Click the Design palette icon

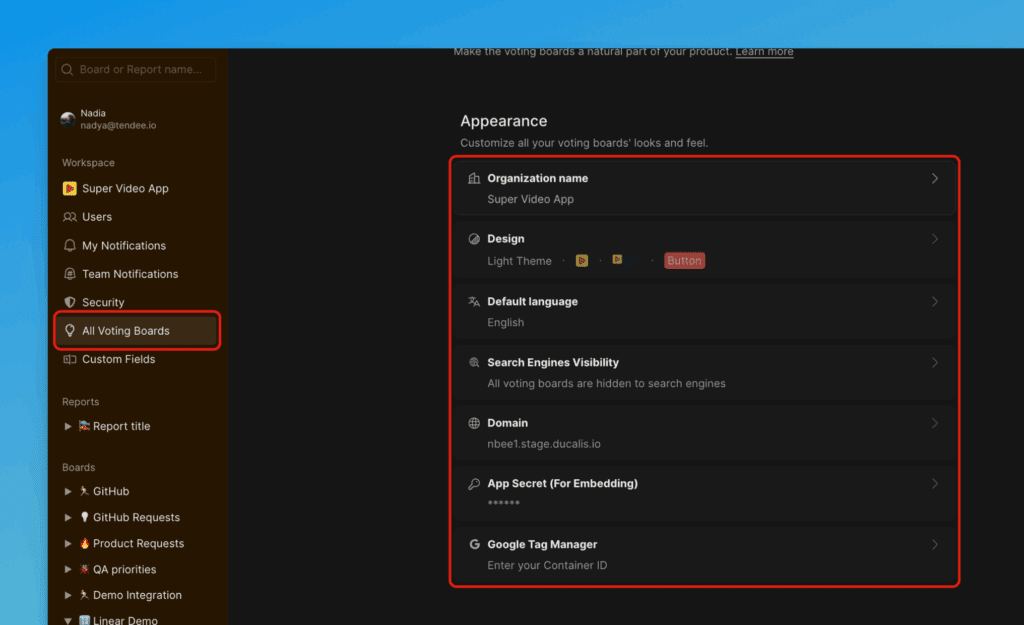click(474, 239)
